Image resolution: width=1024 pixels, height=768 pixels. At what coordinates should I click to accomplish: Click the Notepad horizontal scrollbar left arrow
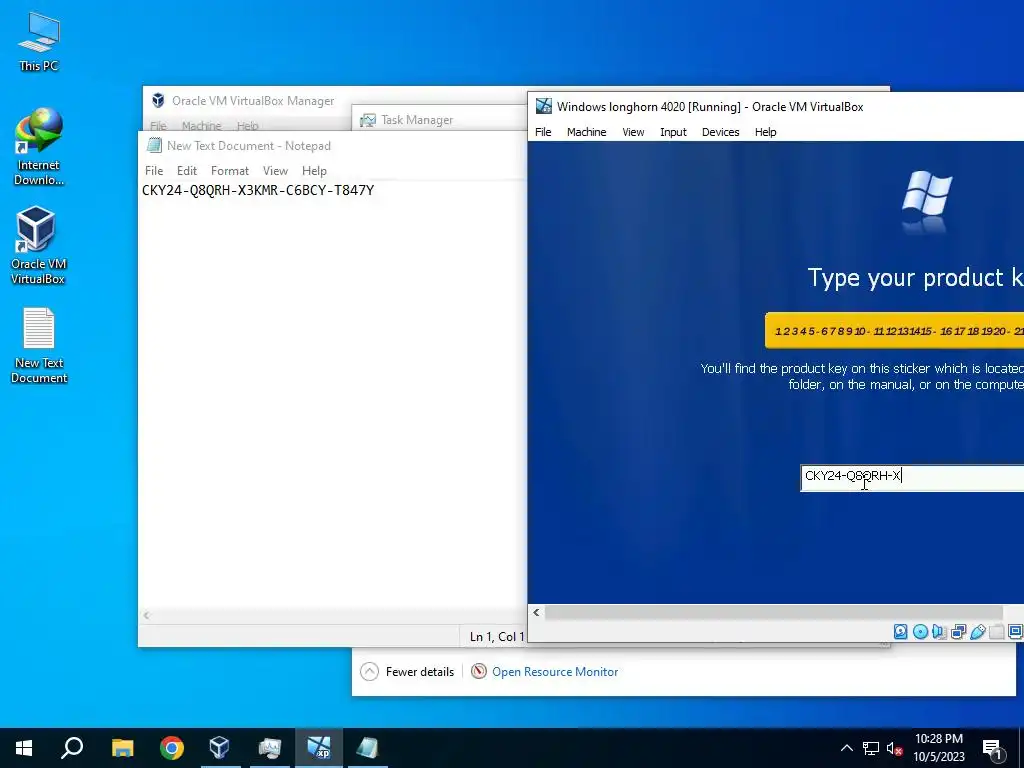coord(146,615)
